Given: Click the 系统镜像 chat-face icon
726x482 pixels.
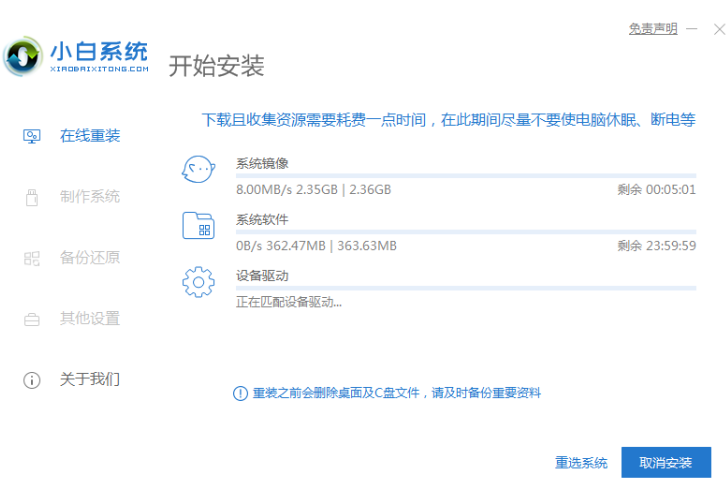Looking at the screenshot, I should pos(198,168).
